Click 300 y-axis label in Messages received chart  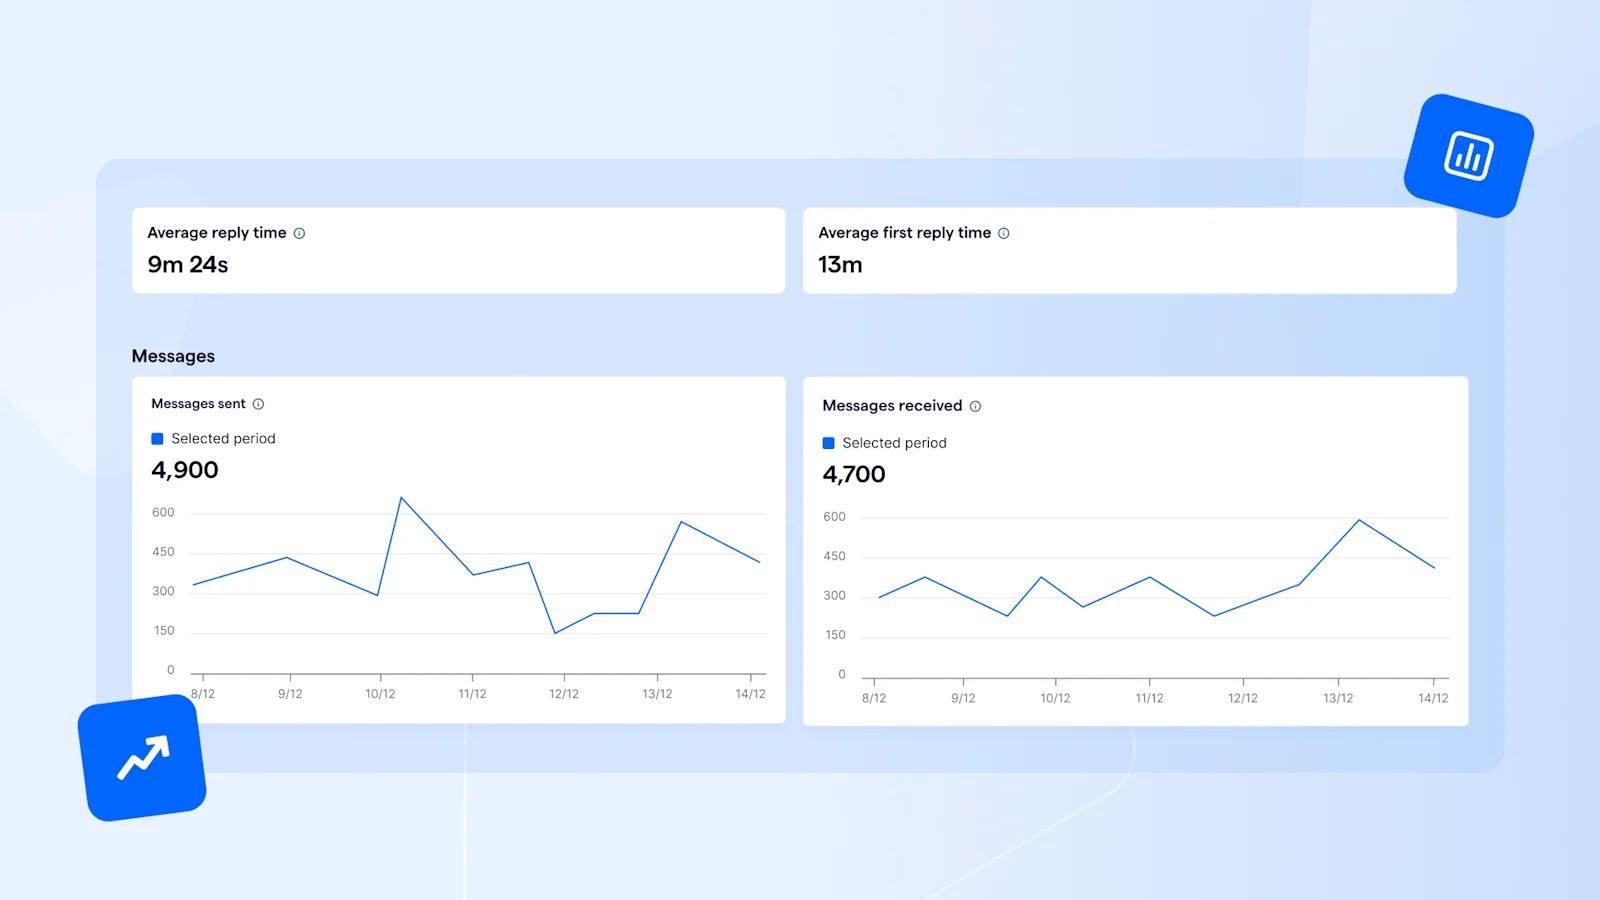(834, 596)
